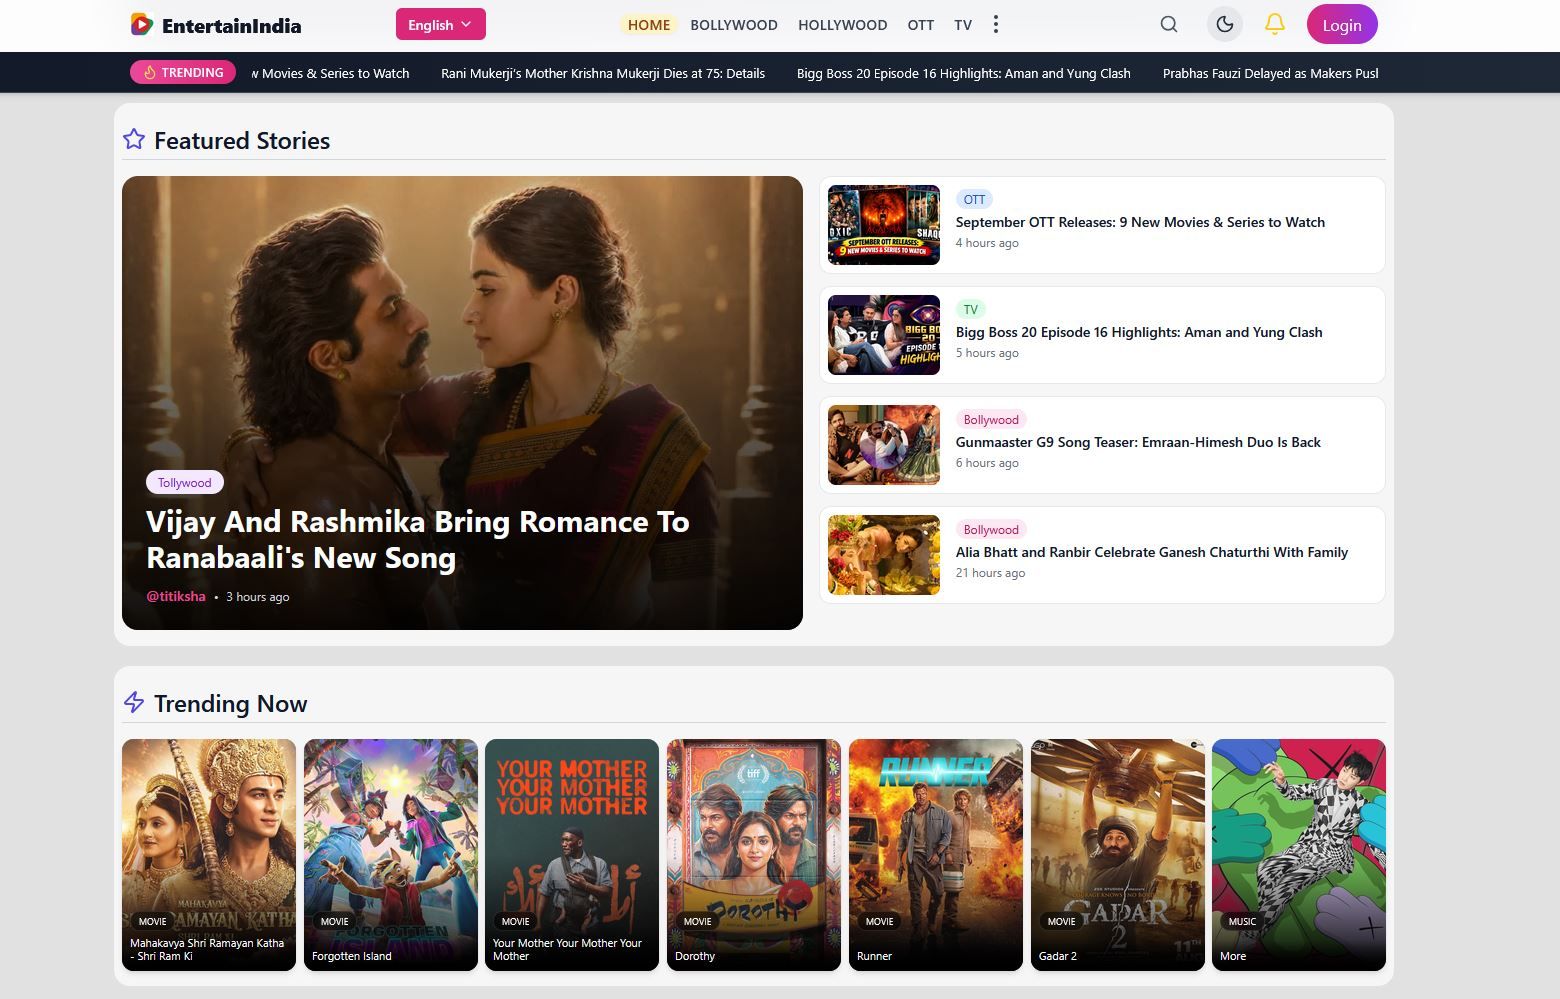Open the Forgotten Island movie card
The height and width of the screenshot is (999, 1560).
tap(391, 855)
